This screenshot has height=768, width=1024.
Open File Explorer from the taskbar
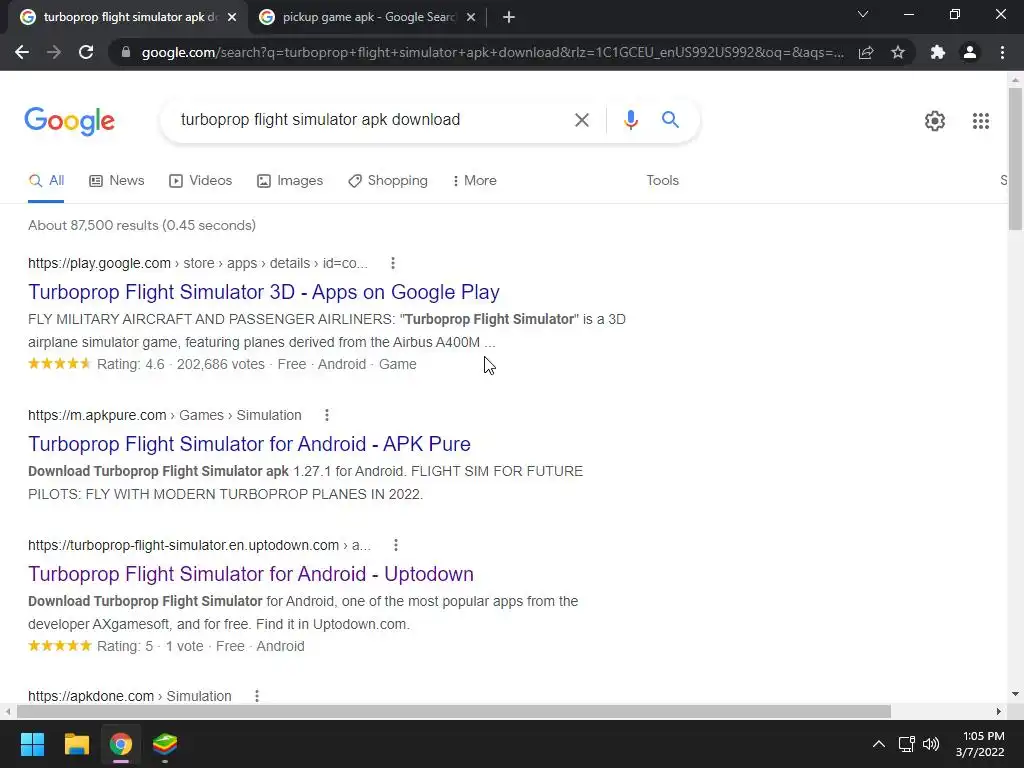point(76,744)
